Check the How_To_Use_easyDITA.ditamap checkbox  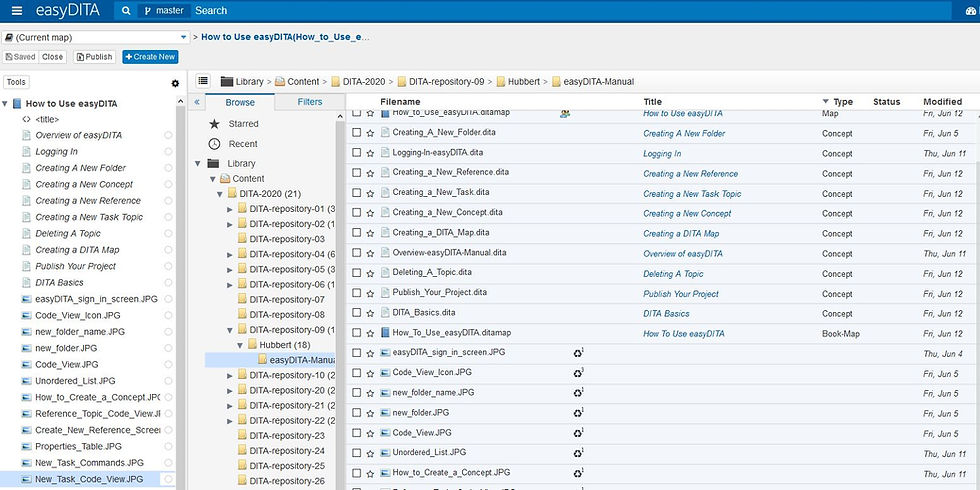pos(356,333)
